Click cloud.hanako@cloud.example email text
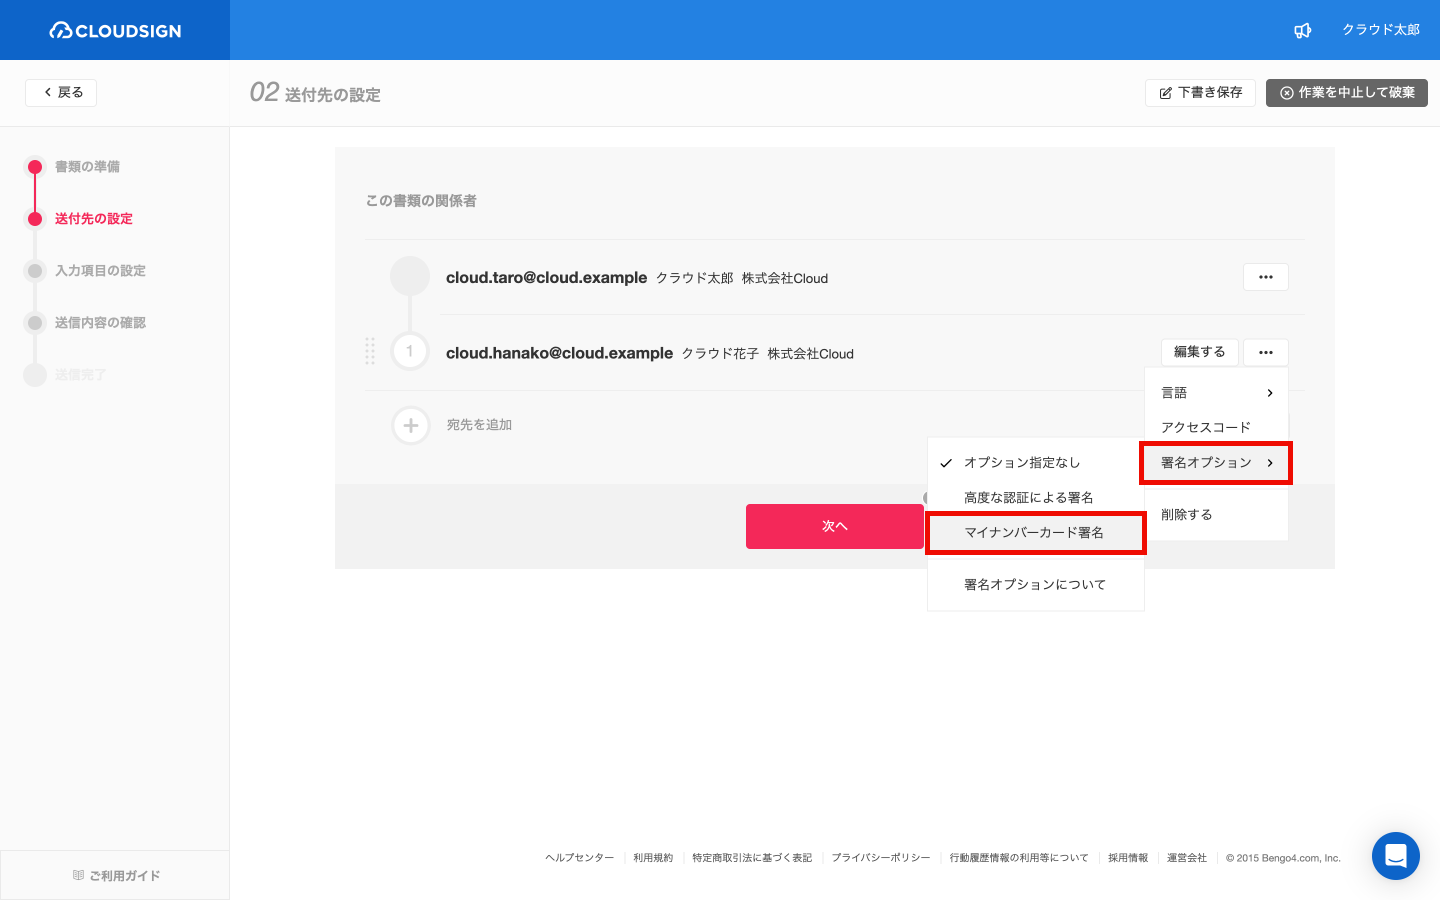This screenshot has height=900, width=1440. [559, 353]
